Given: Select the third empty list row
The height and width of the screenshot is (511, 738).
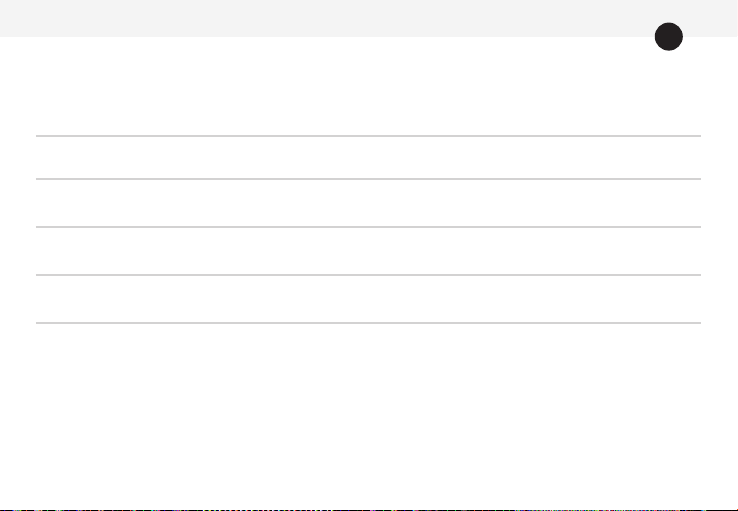Looking at the screenshot, I should 369,251.
